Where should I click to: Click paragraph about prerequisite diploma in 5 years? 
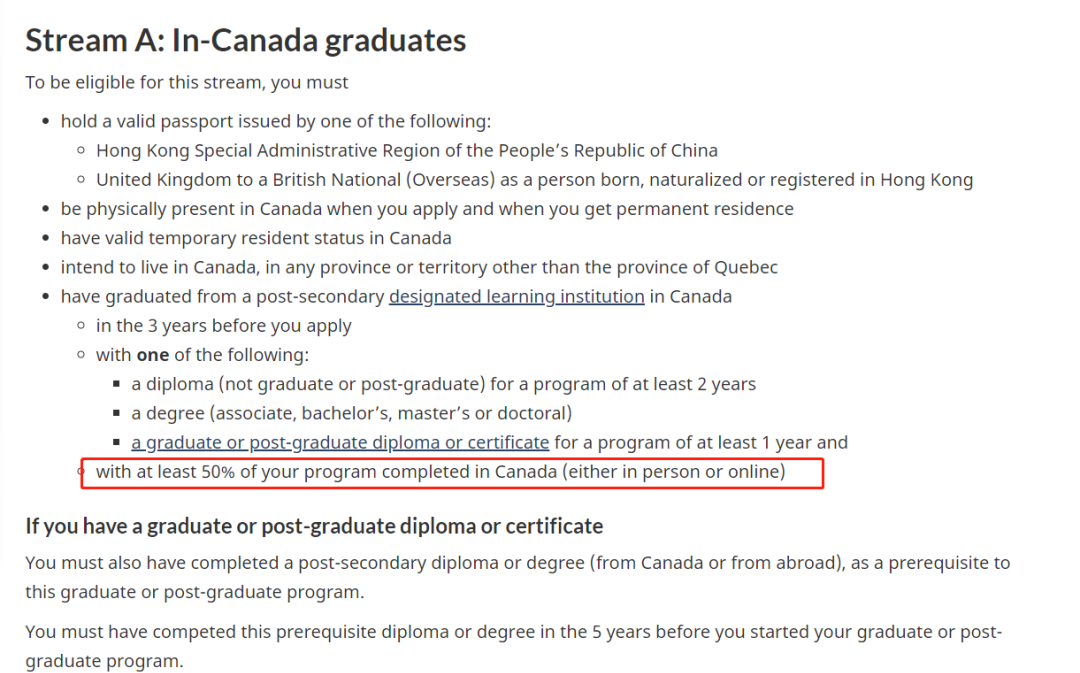[x=514, y=646]
